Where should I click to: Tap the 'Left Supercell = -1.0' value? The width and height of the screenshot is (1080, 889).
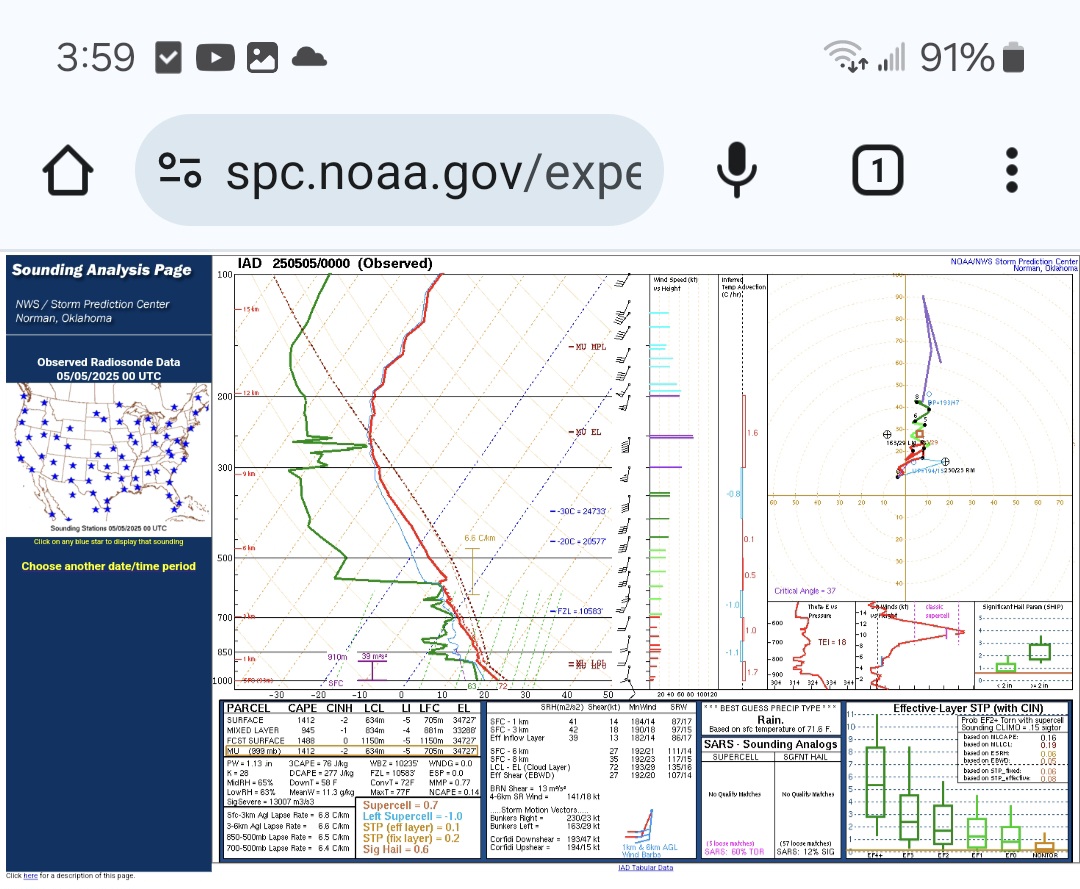(x=412, y=816)
